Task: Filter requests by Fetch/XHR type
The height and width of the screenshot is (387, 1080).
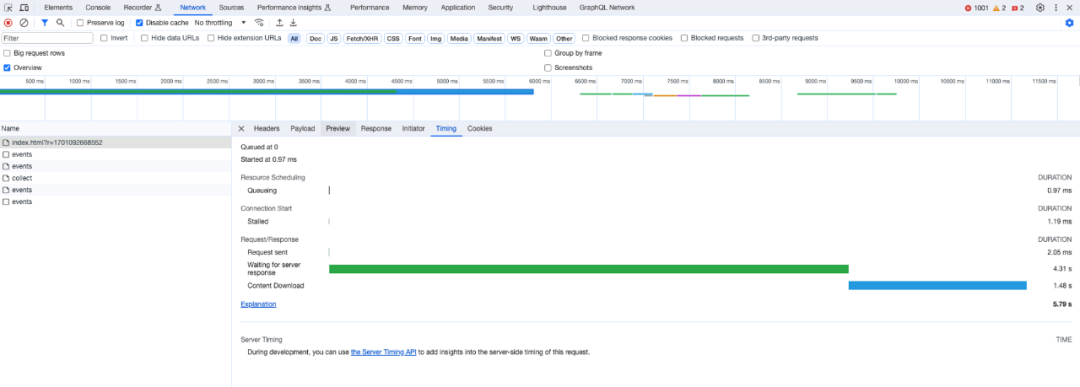Action: [x=362, y=39]
